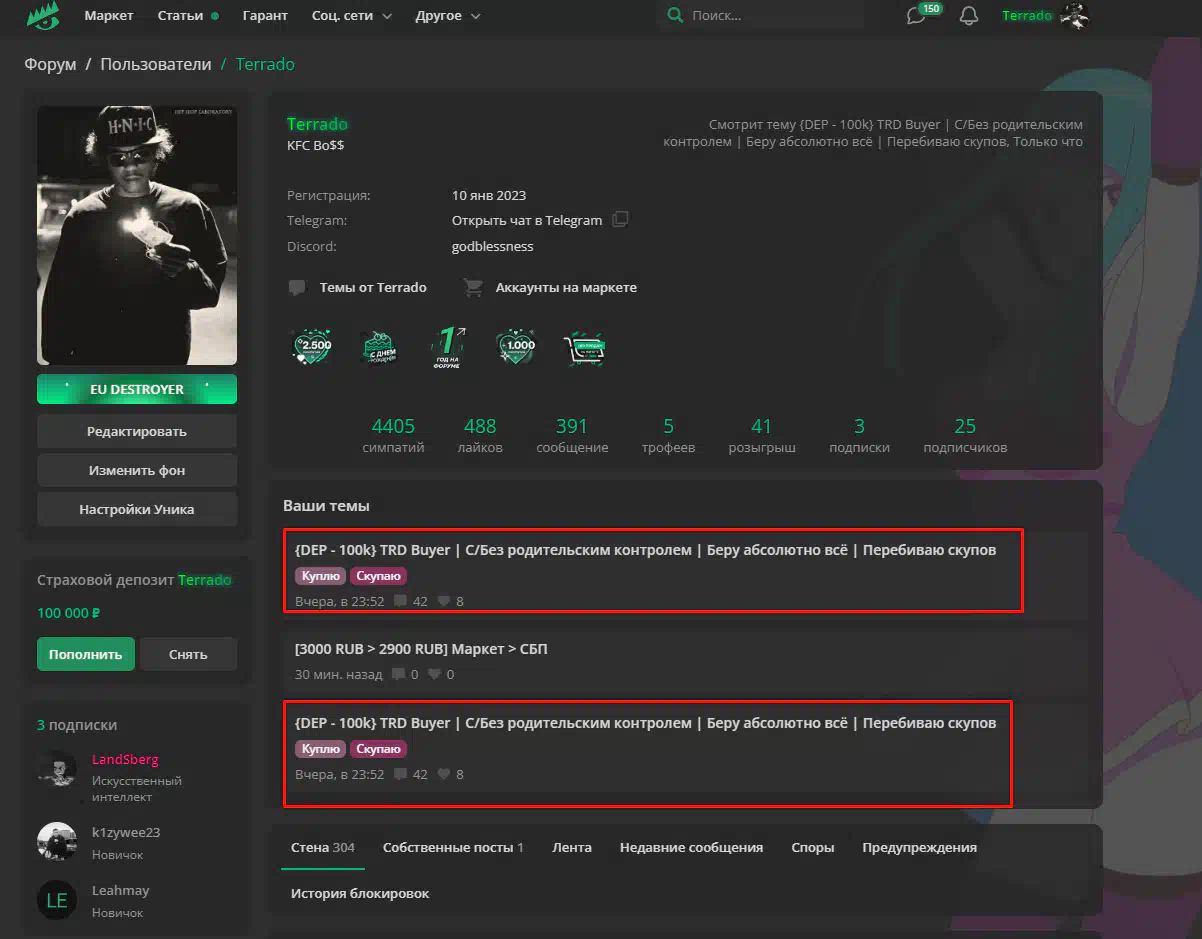
Task: Click the registration date 10 янв 2023
Action: (489, 195)
